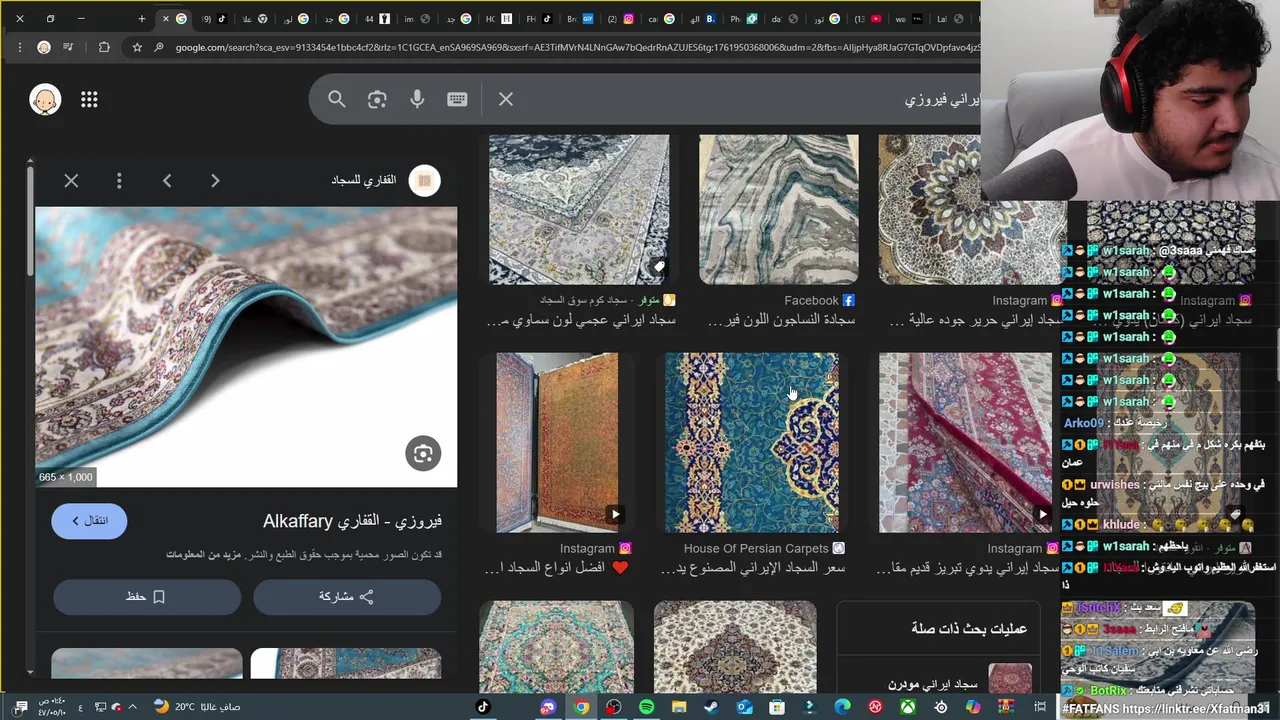The width and height of the screenshot is (1280, 720).
Task: Open the Extensions puzzle icon
Action: (x=104, y=47)
